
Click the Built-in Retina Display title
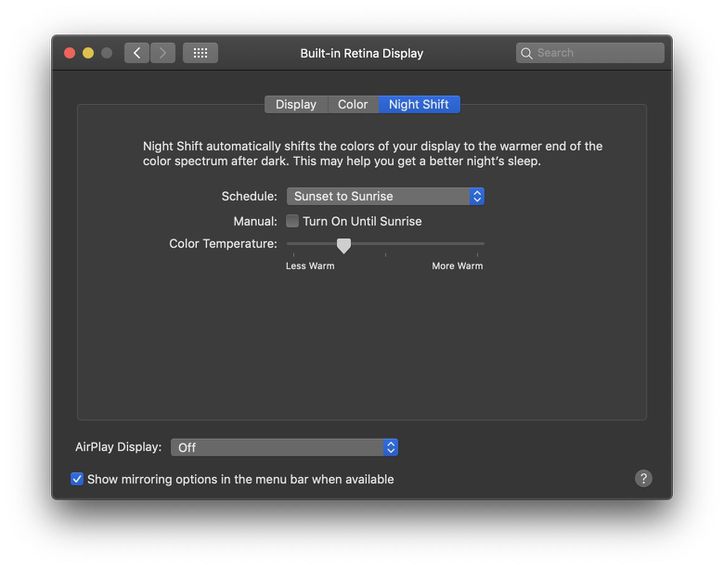pyautogui.click(x=362, y=54)
